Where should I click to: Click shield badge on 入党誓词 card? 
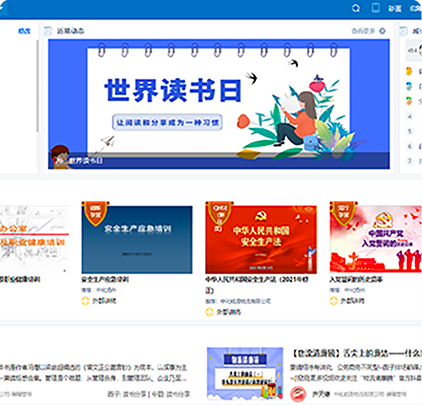pyautogui.click(x=344, y=213)
